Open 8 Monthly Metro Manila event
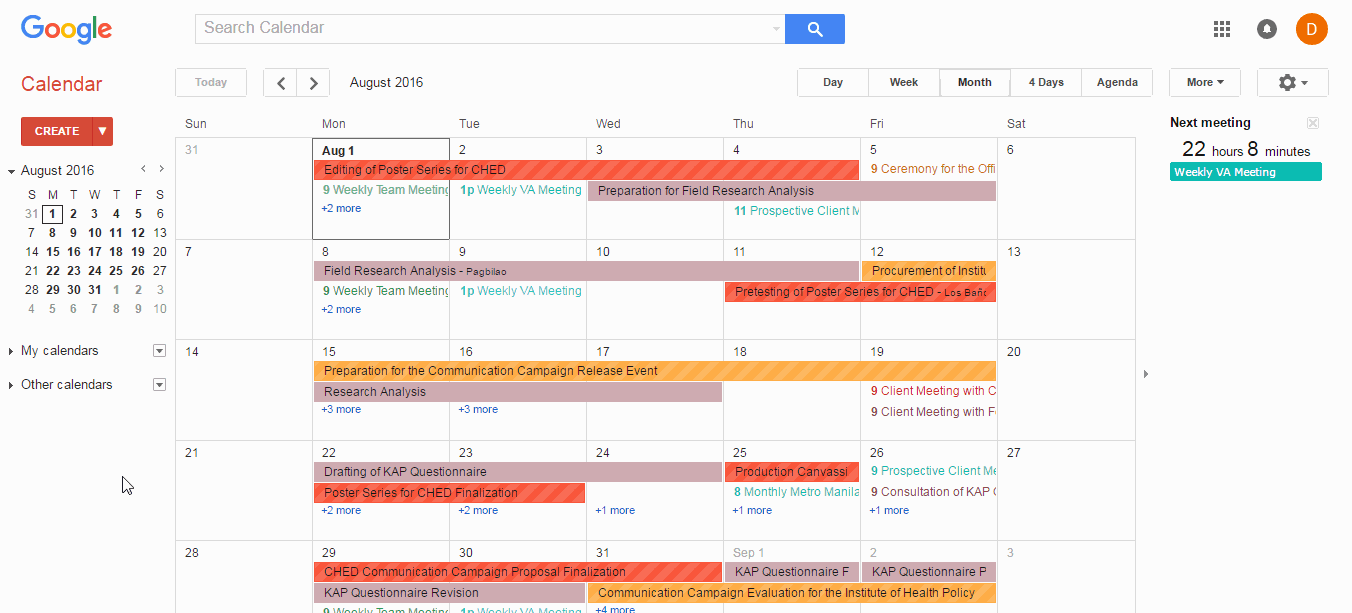This screenshot has height=613, width=1352. (x=796, y=492)
